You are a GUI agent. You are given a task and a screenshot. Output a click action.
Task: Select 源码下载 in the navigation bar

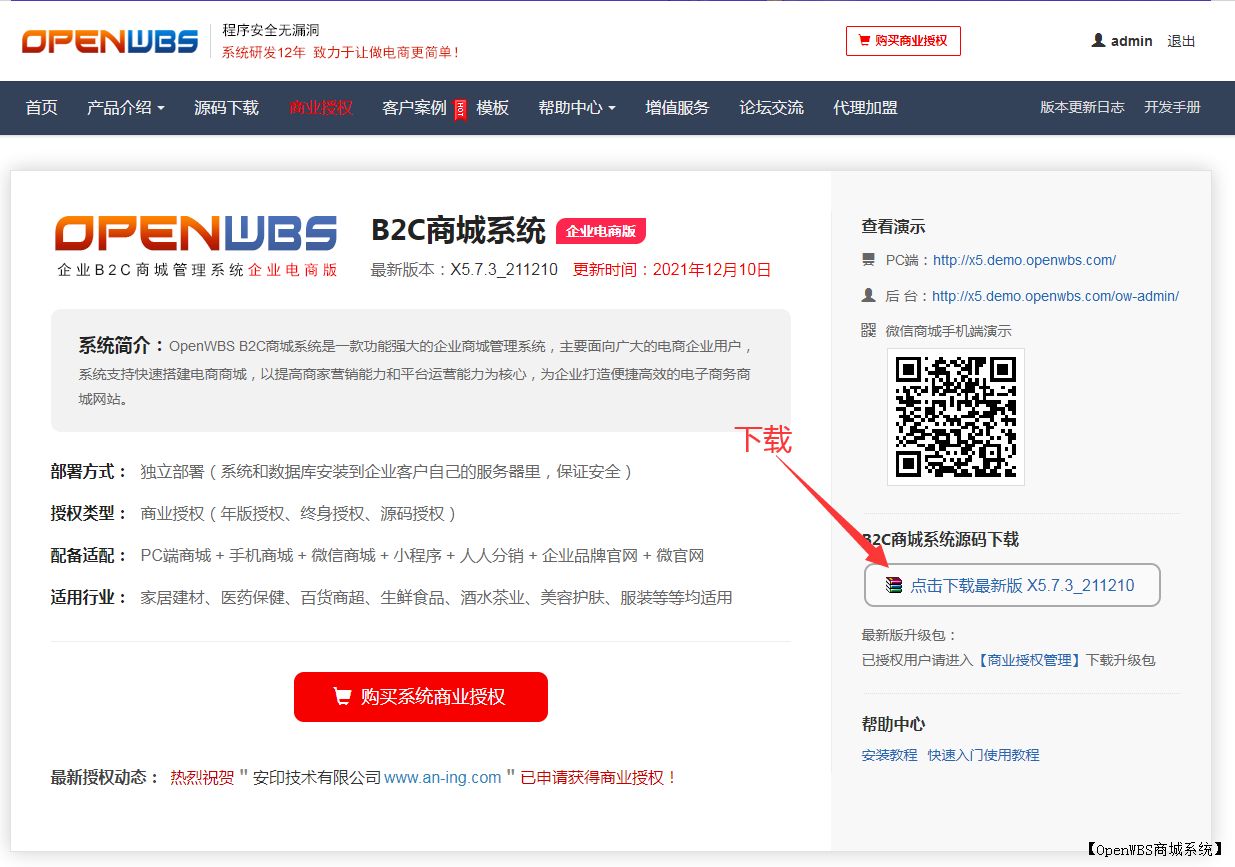(226, 107)
